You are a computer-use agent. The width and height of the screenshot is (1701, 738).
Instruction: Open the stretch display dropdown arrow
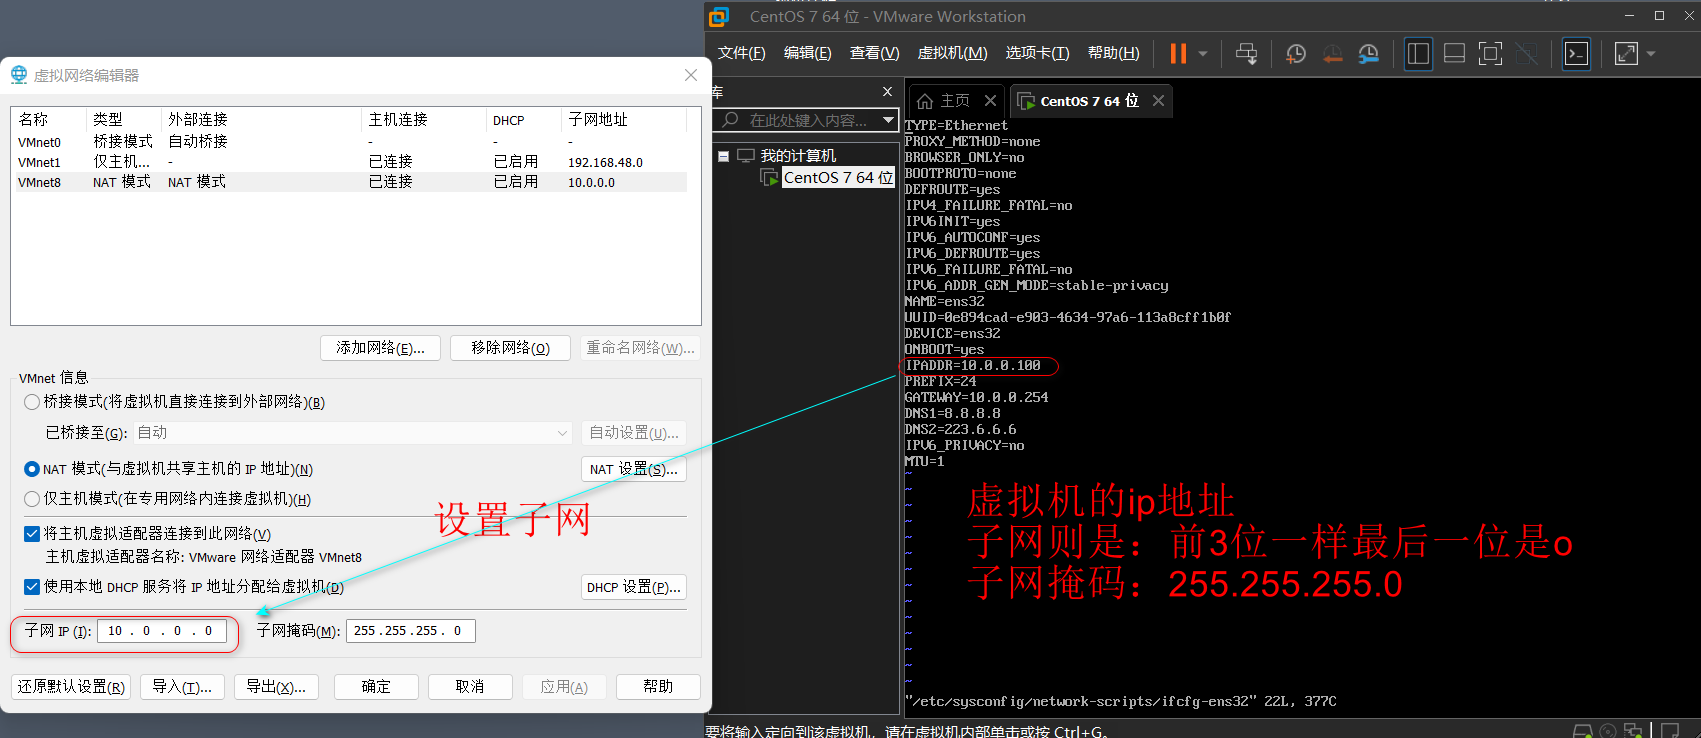(1651, 54)
